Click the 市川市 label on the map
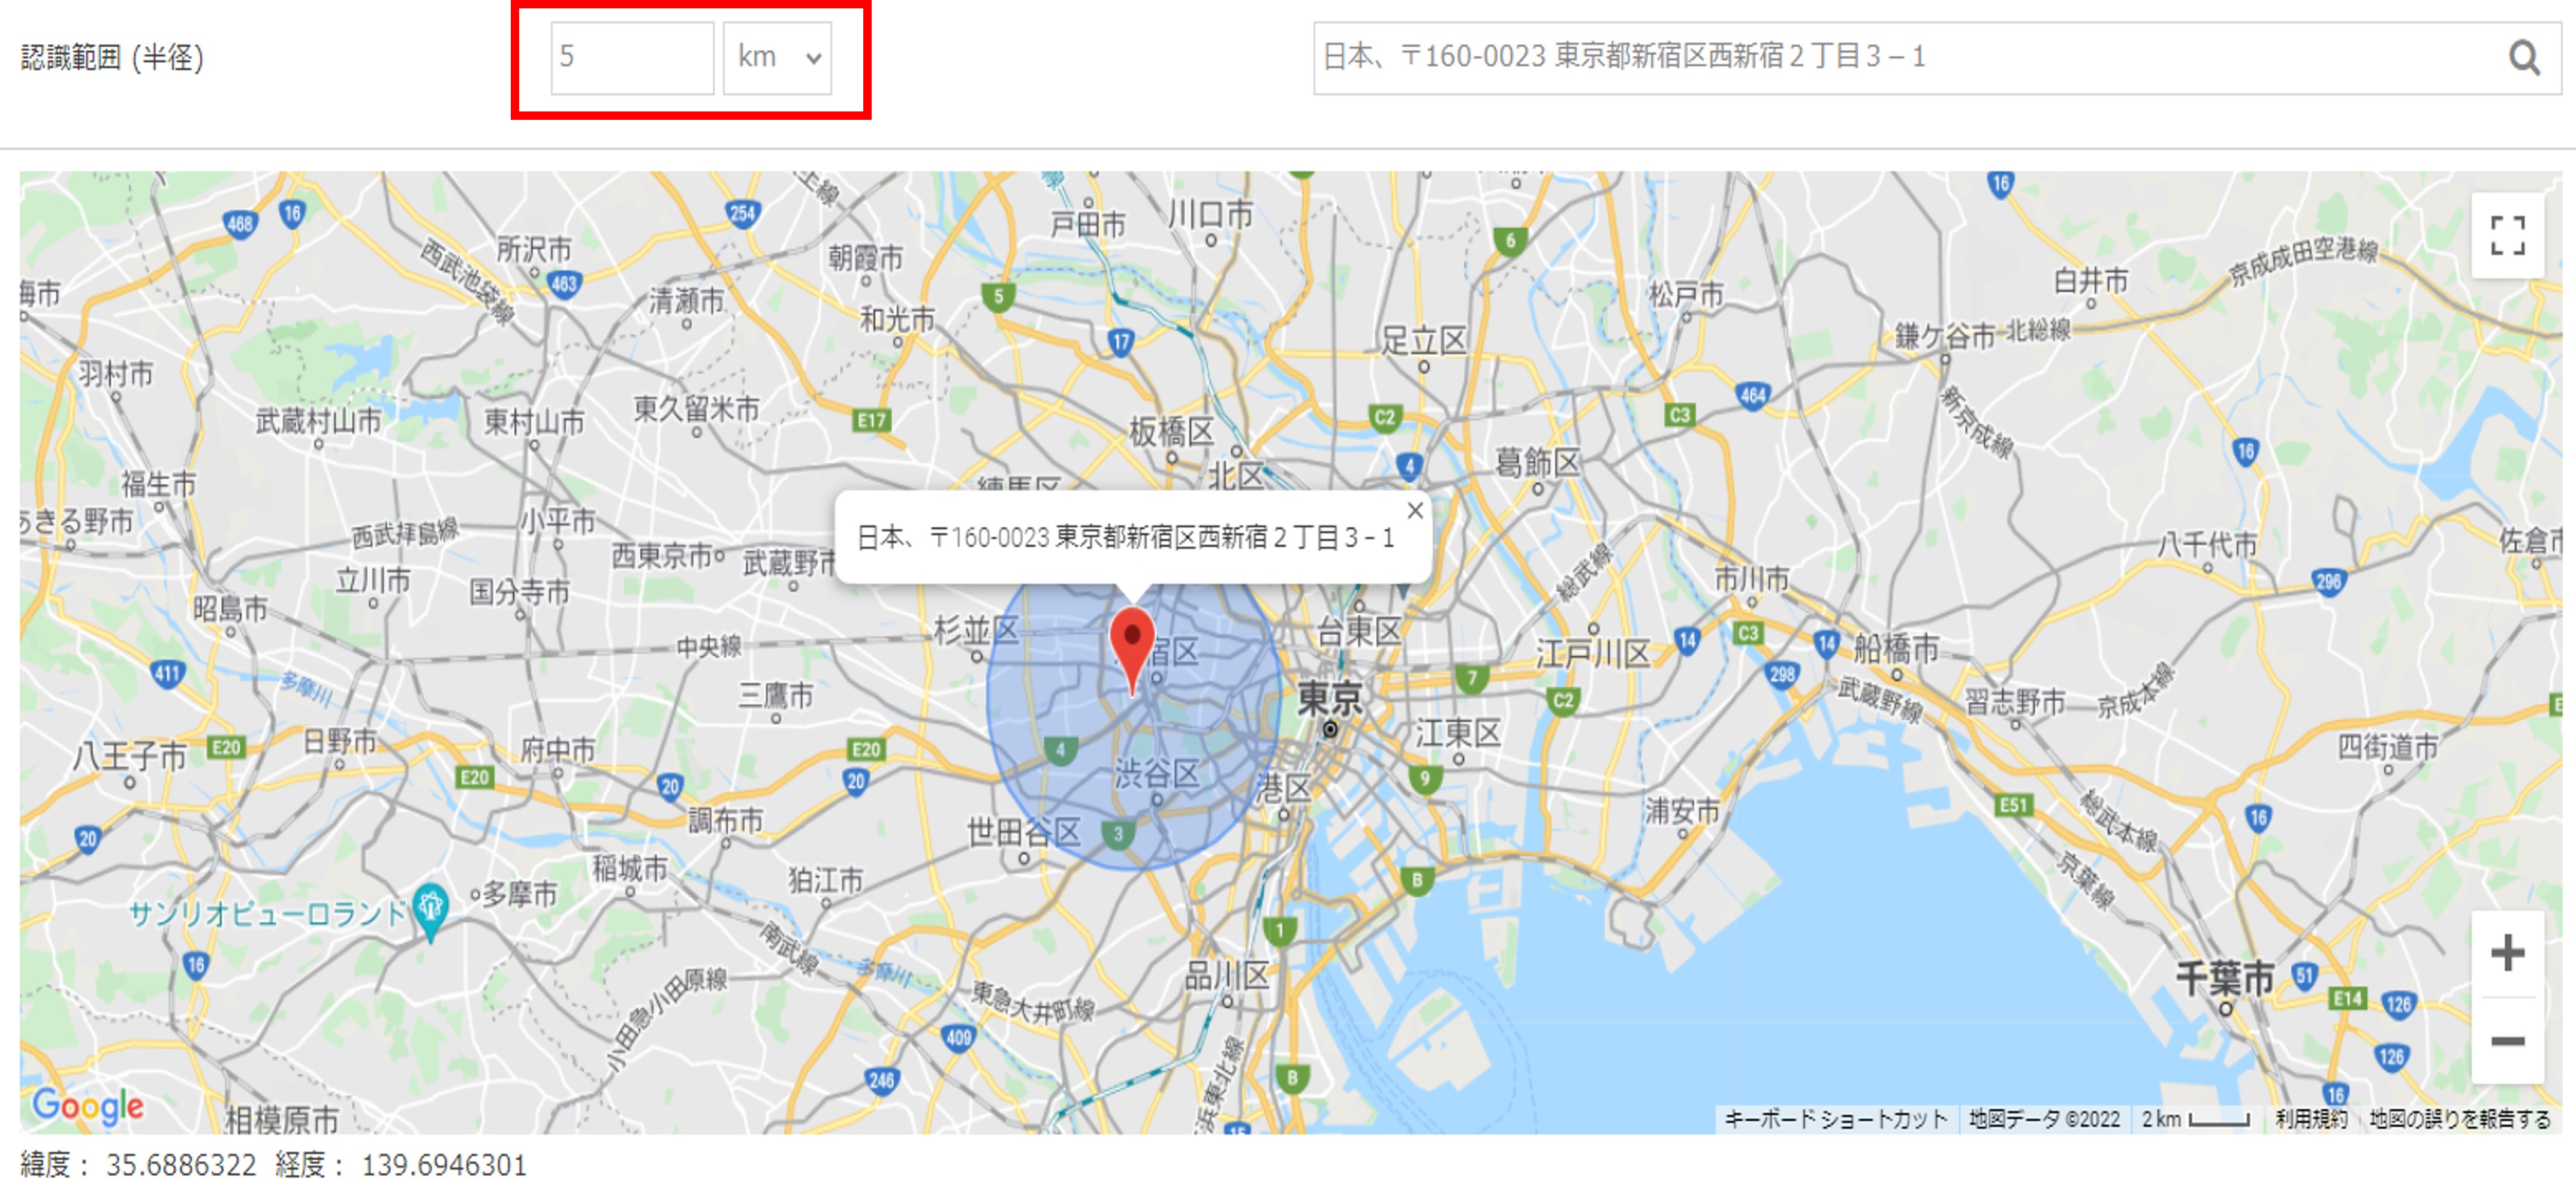Screen dimensions: 2576x1189 point(1752,579)
